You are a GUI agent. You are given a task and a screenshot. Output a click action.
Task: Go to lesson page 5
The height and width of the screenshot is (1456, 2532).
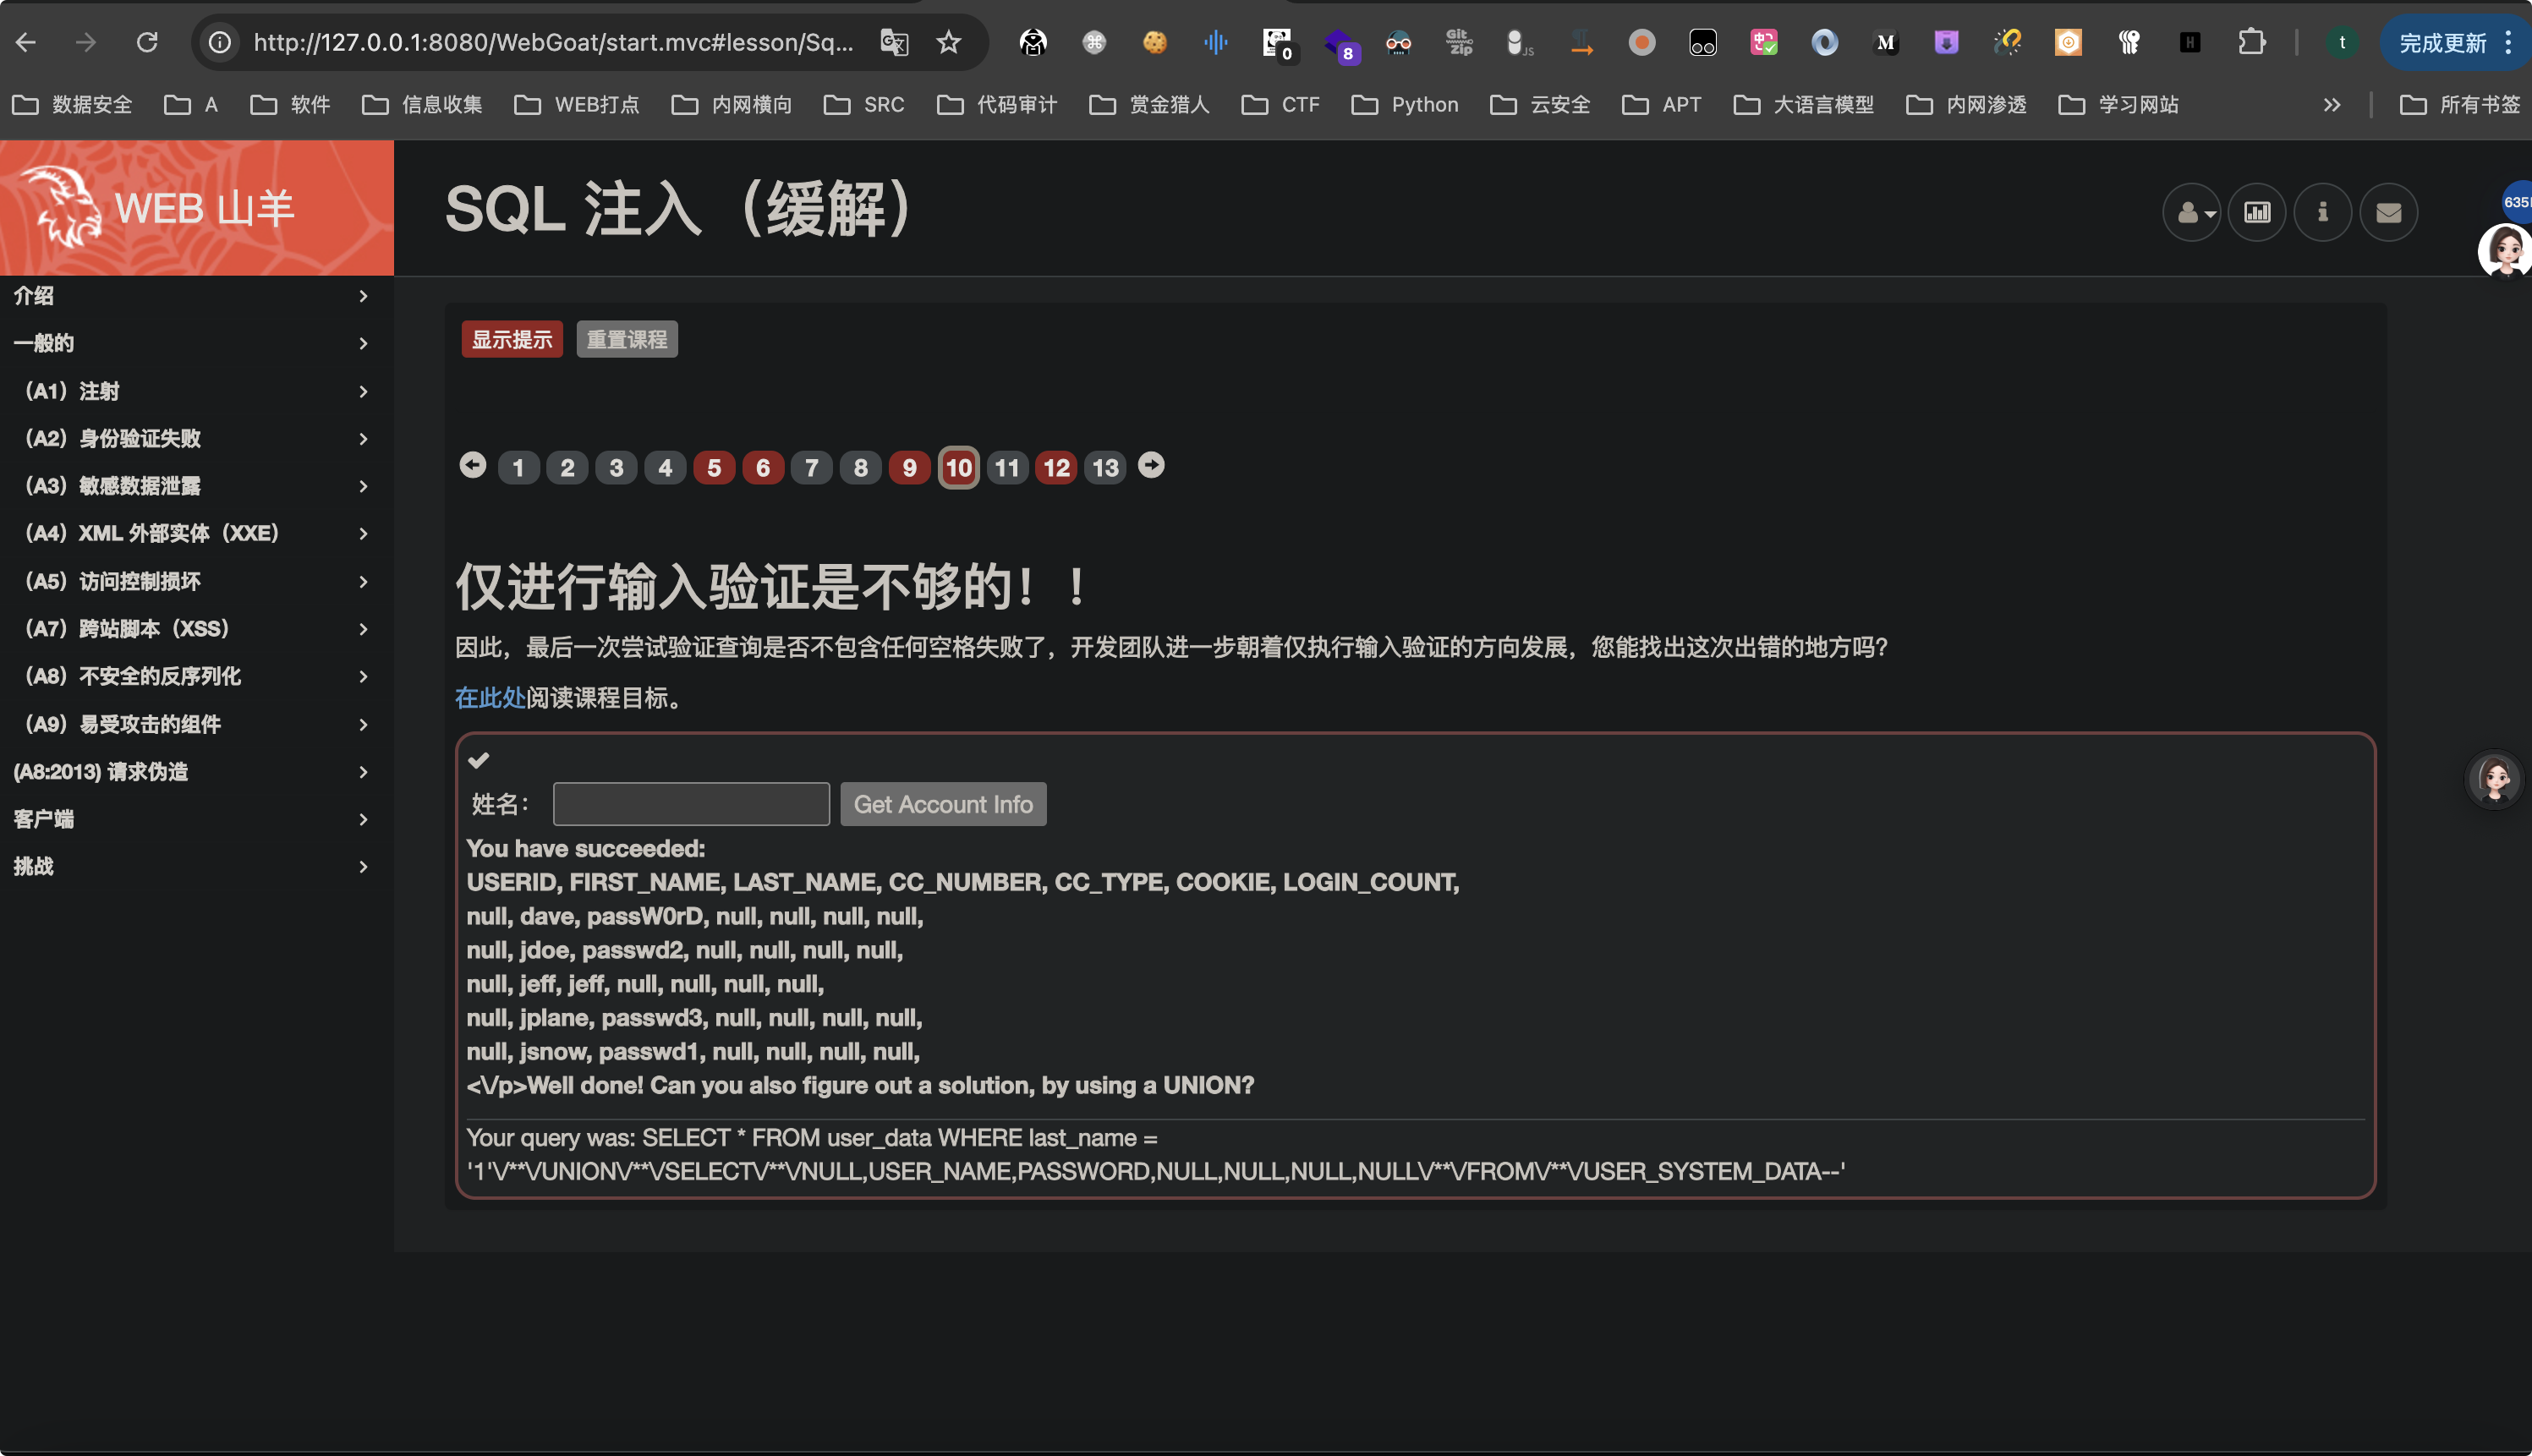[714, 467]
